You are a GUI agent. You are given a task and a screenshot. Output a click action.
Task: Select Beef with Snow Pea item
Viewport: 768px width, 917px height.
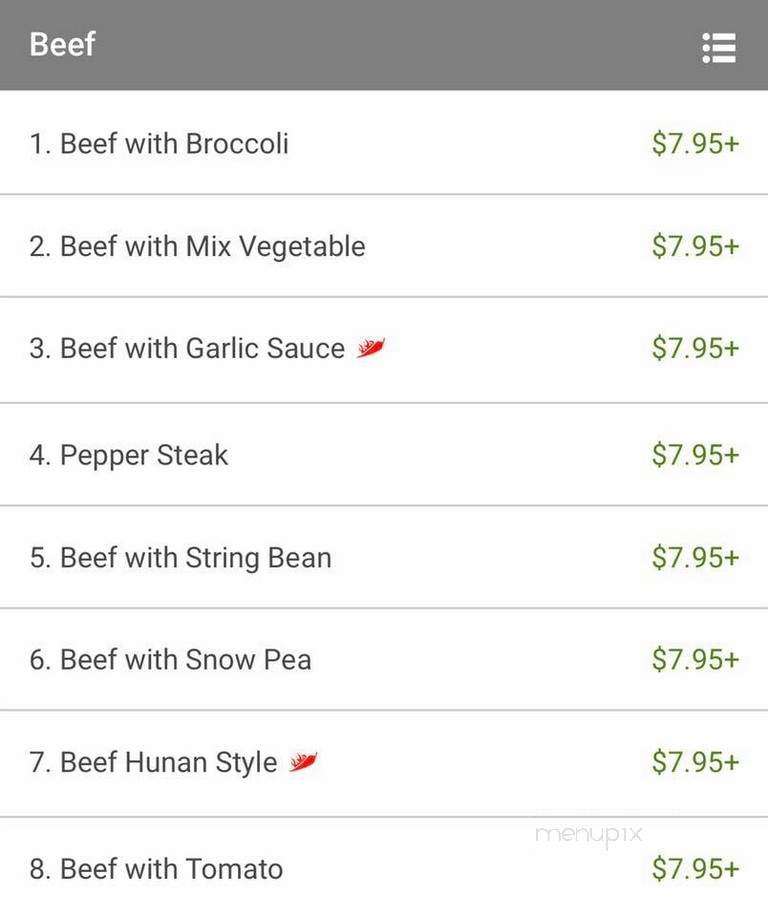tap(384, 659)
